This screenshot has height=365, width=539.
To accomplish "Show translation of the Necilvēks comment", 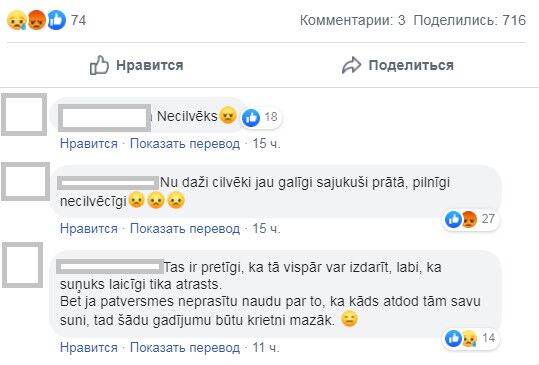I will coord(185,144).
